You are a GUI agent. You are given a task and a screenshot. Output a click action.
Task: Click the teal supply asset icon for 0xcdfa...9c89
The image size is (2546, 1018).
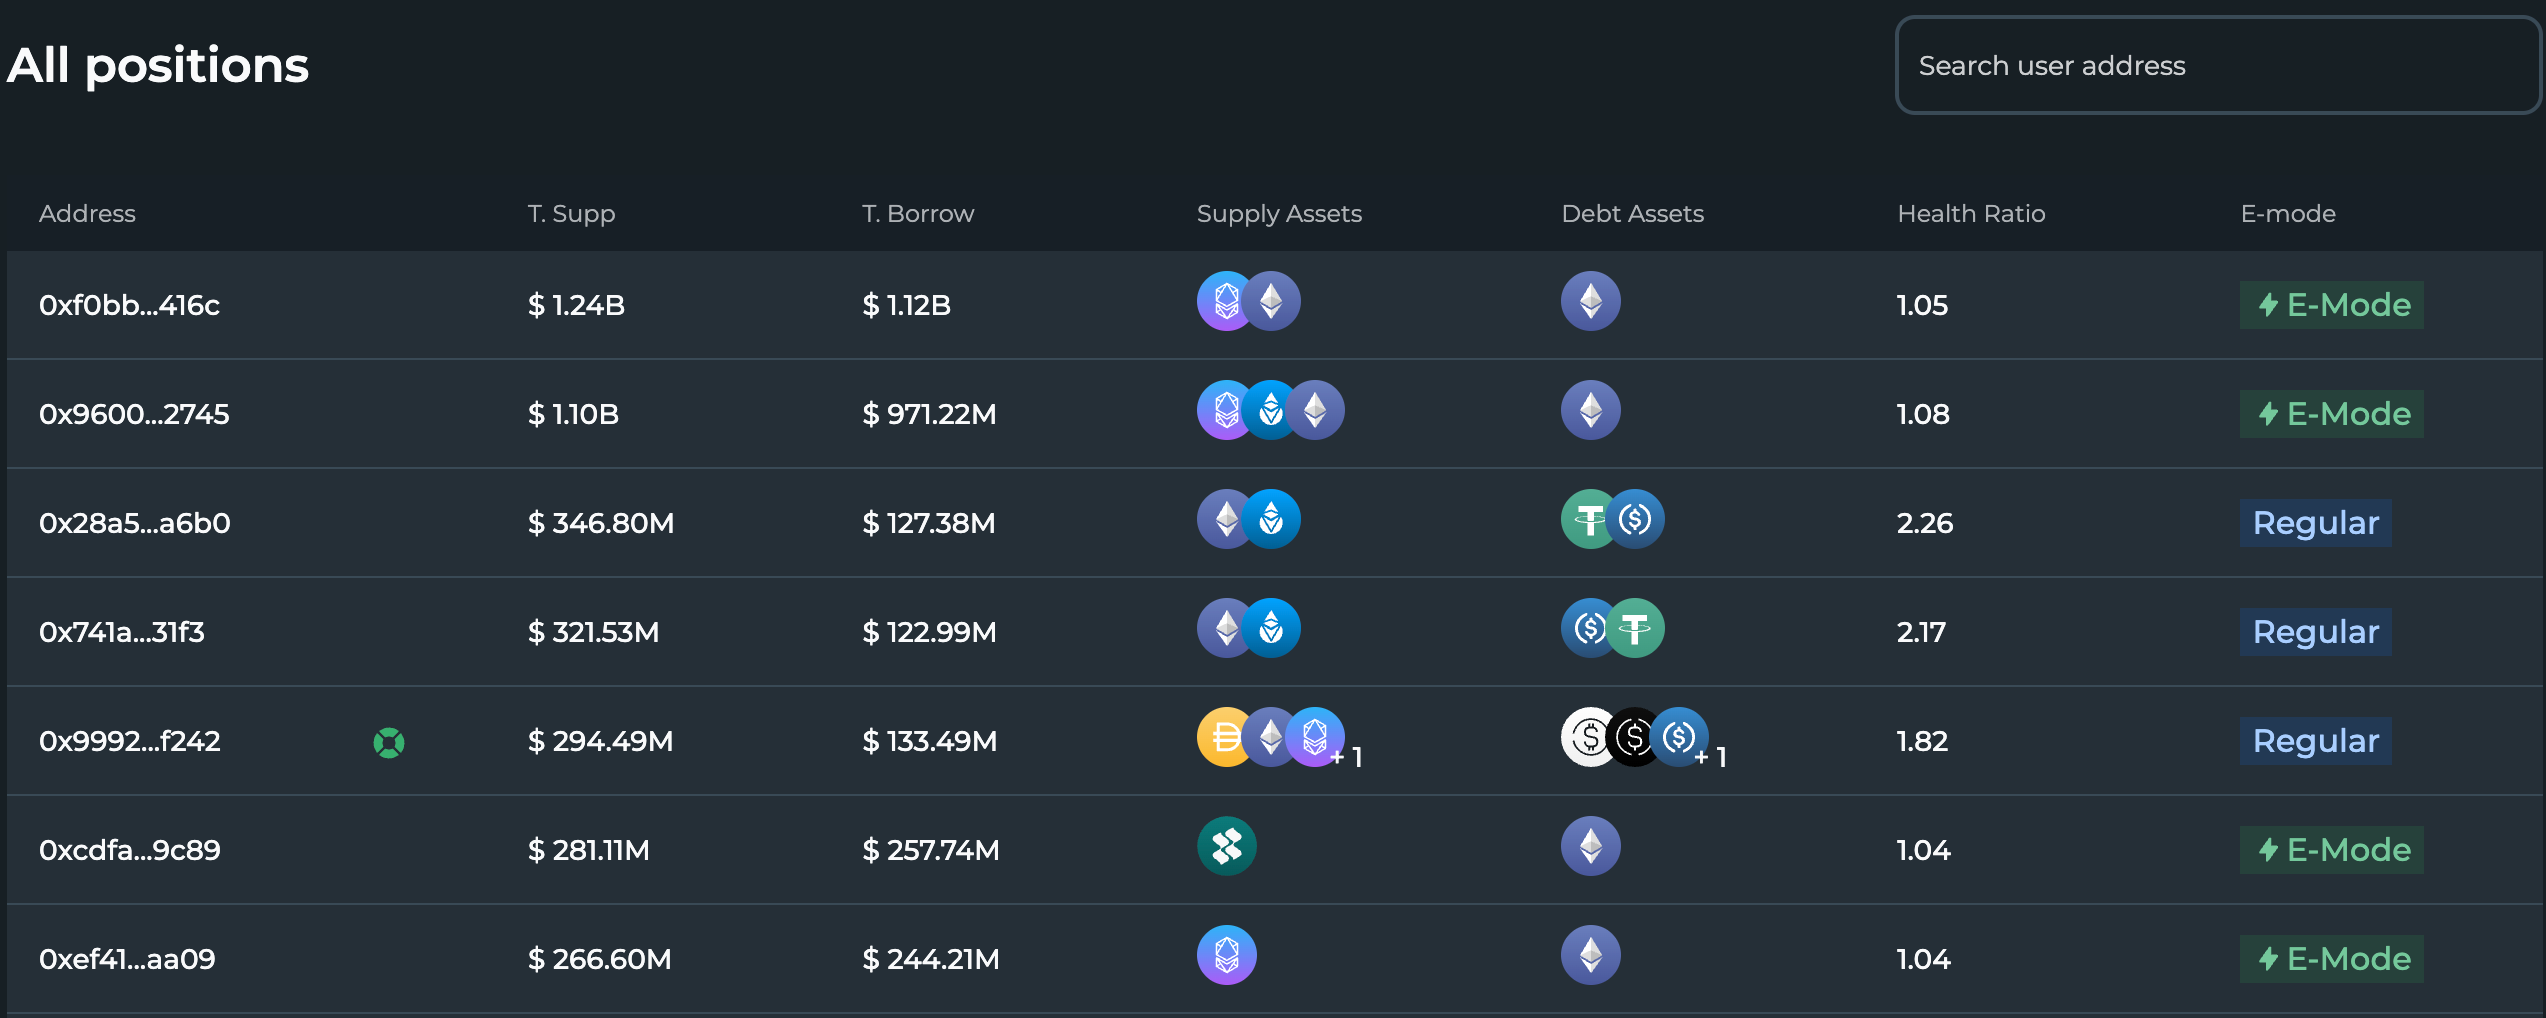1227,847
